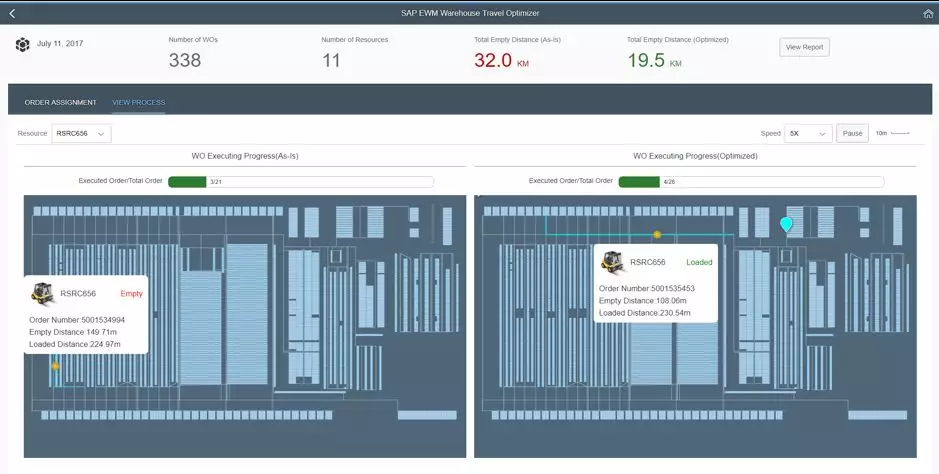Select the View Process tab
This screenshot has width=939, height=474.
point(138,102)
